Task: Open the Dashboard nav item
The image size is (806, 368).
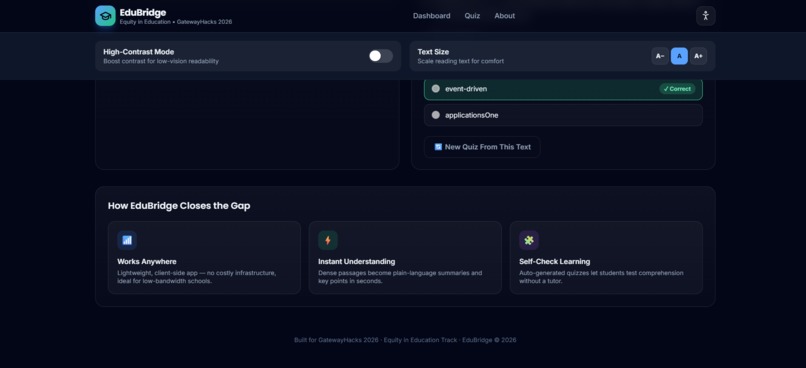Action: [x=432, y=16]
